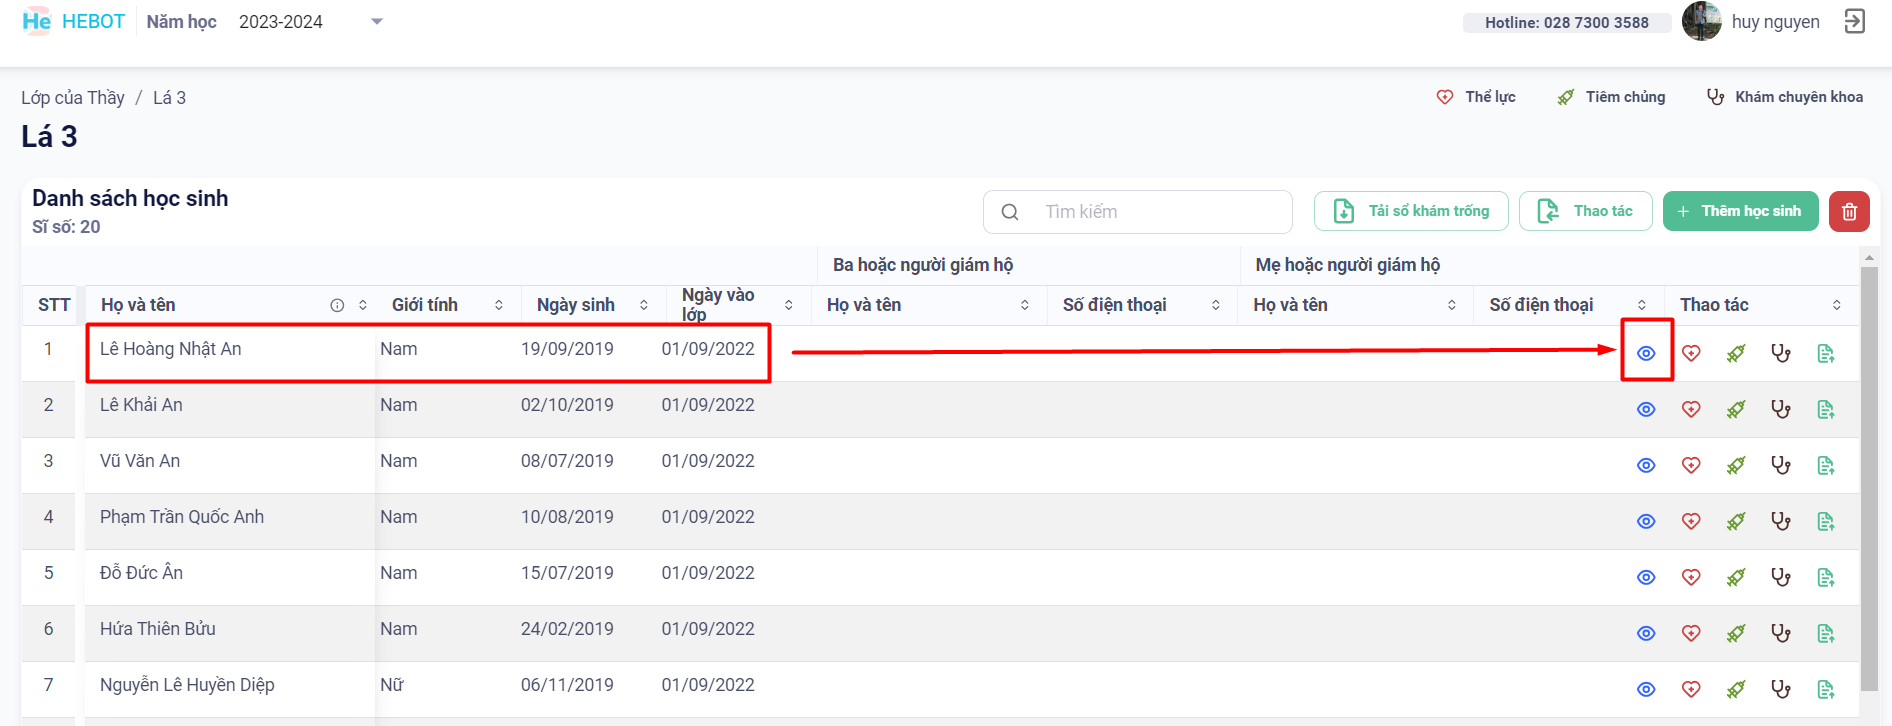Click the info icon in Họ và tên header
The width and height of the screenshot is (1892, 726).
pos(337,305)
